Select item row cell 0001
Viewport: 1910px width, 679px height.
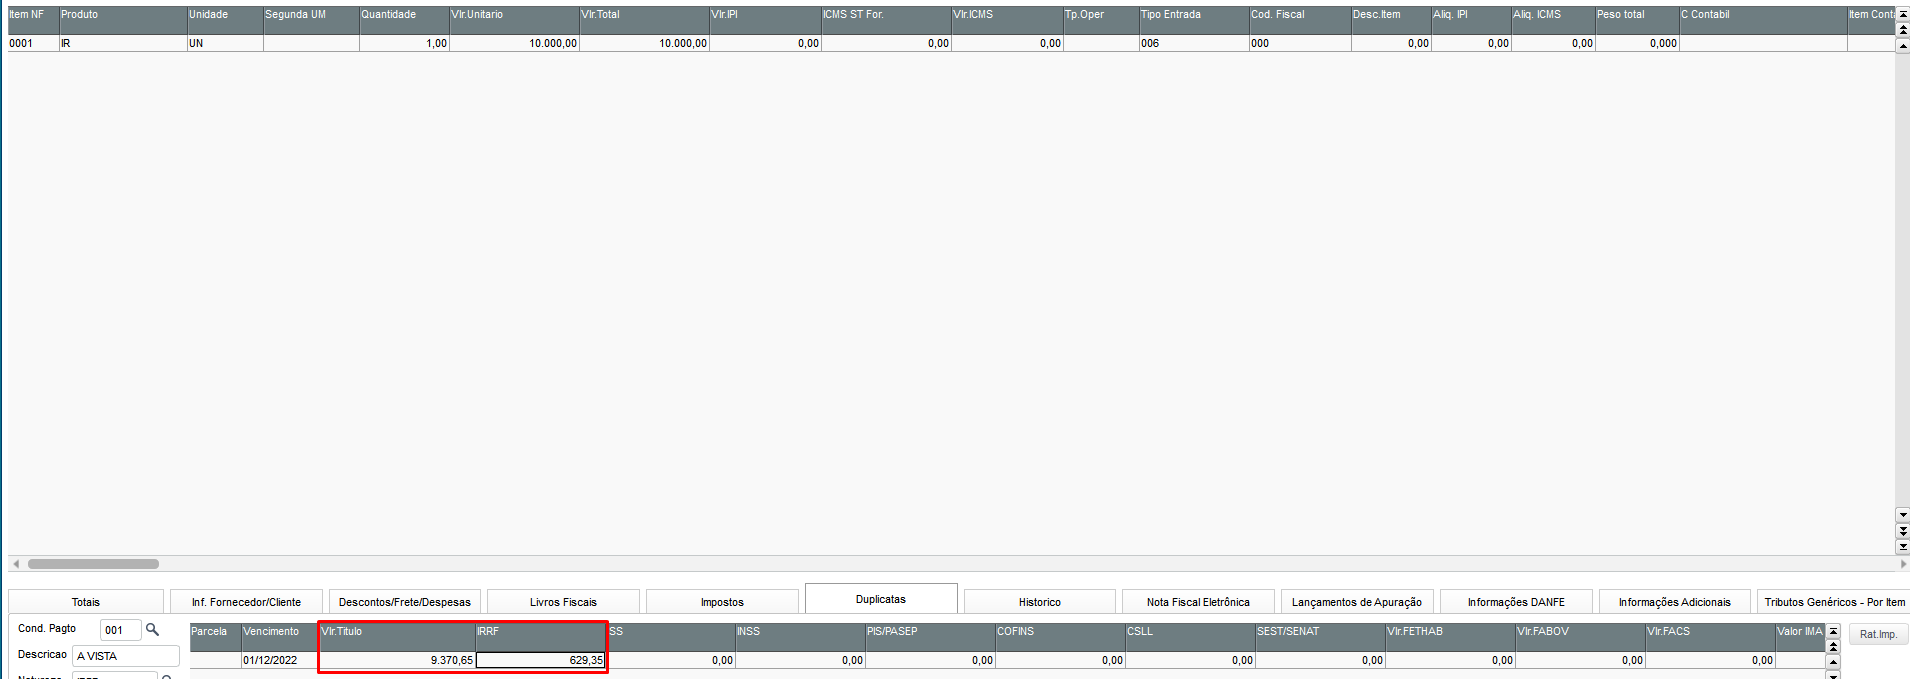(33, 43)
